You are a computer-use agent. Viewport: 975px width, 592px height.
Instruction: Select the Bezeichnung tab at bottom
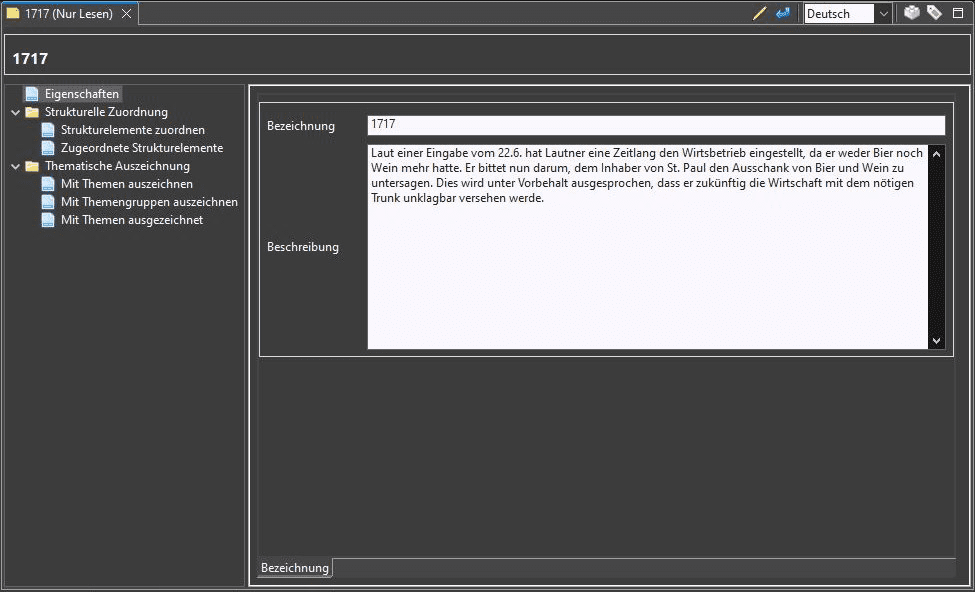pos(295,568)
